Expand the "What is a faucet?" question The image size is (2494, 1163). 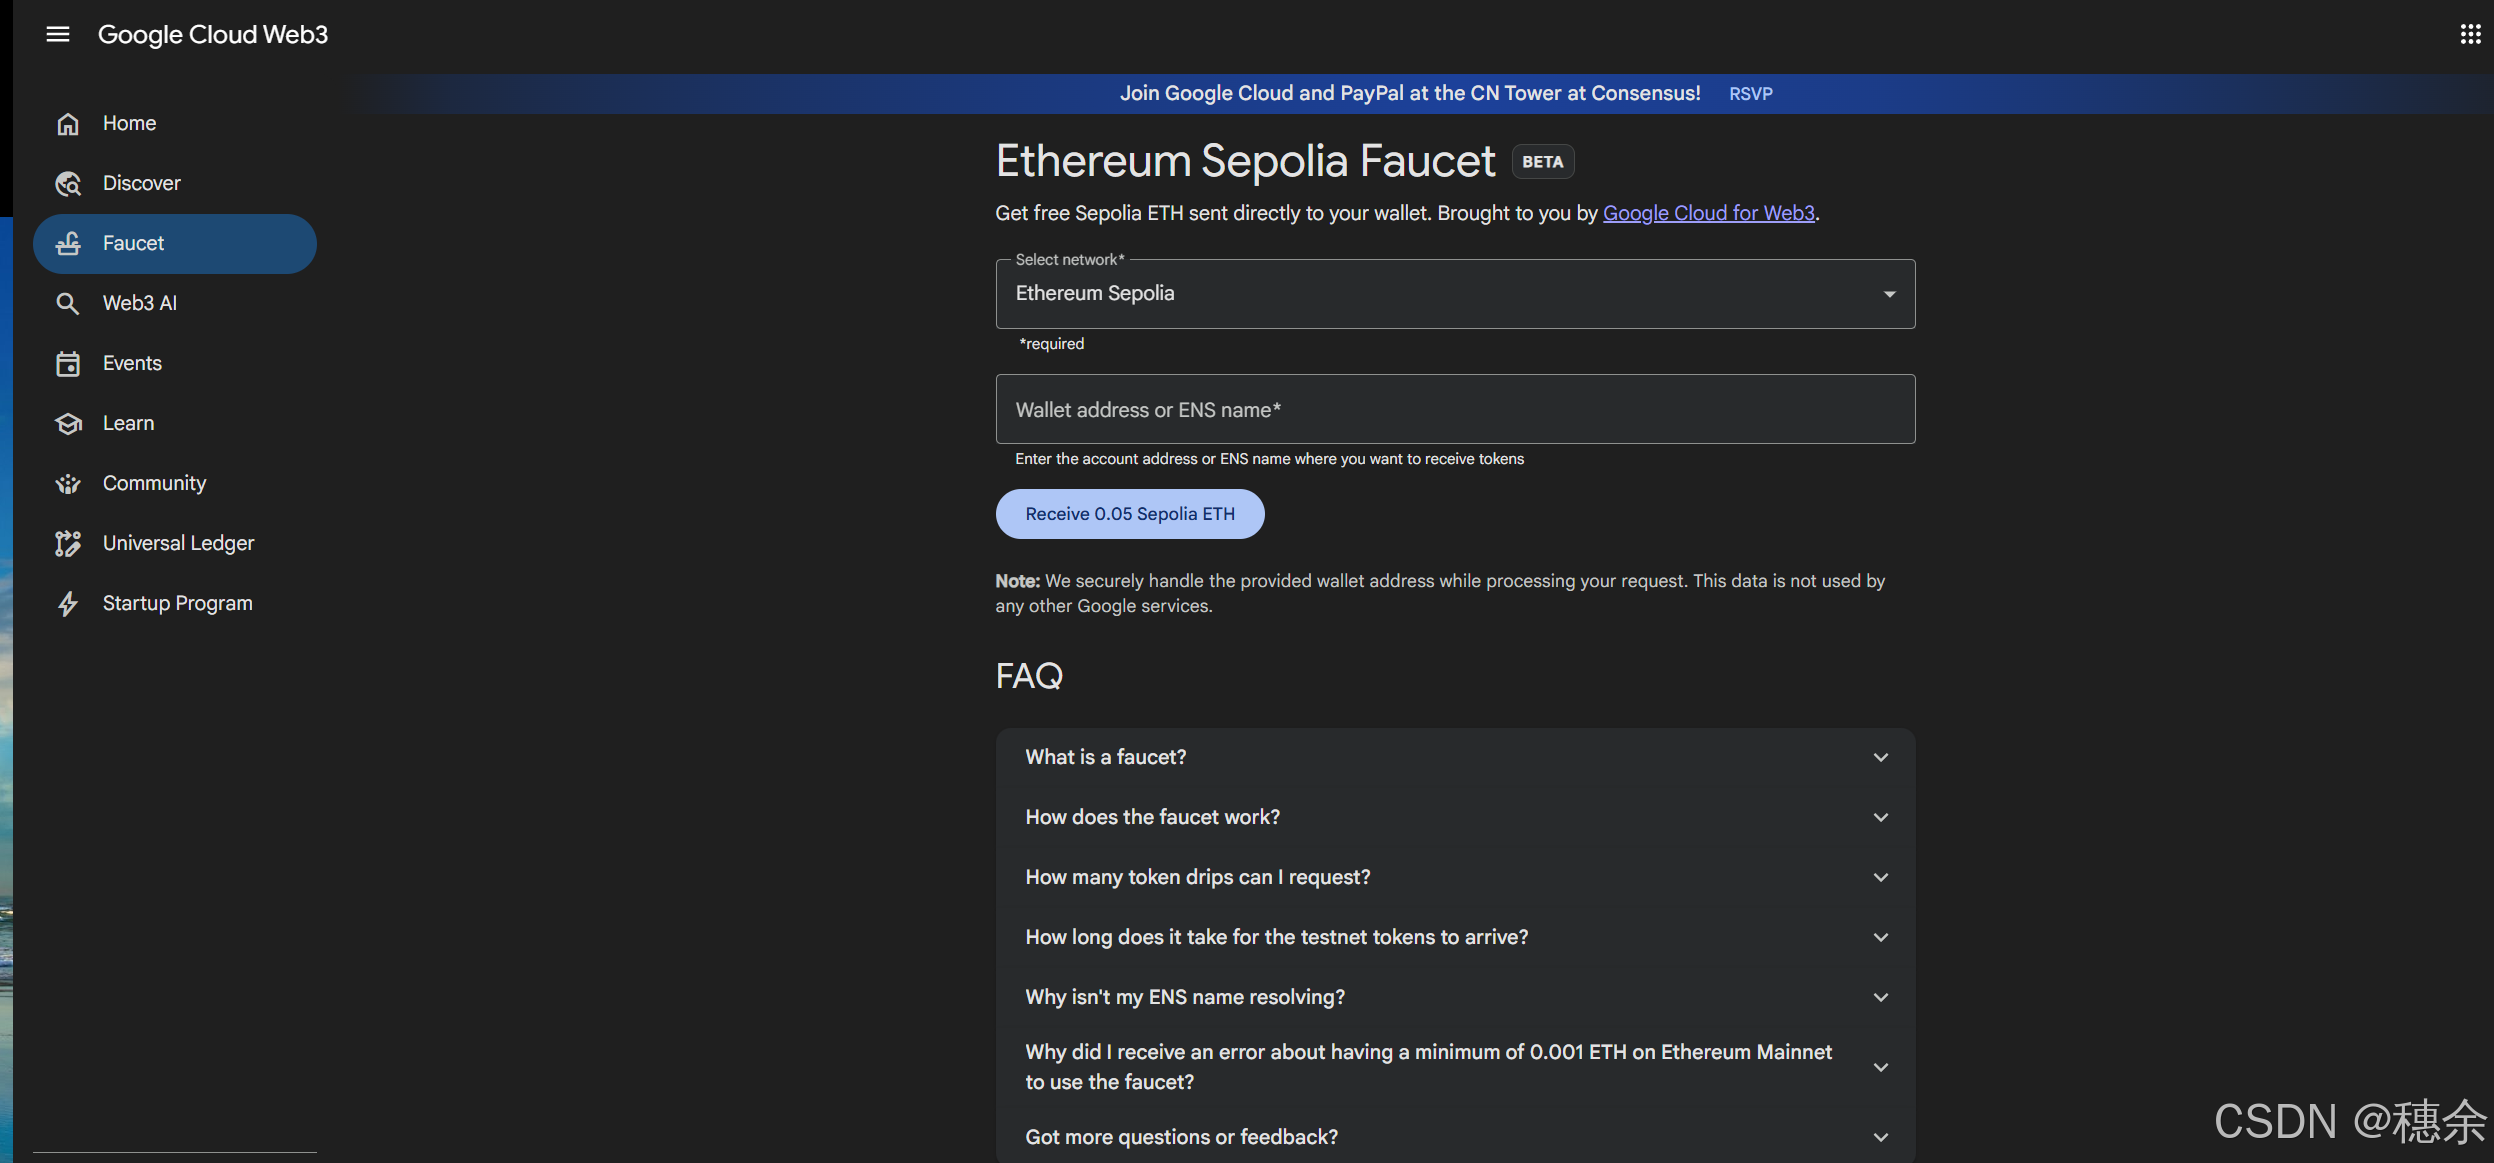pos(1455,758)
